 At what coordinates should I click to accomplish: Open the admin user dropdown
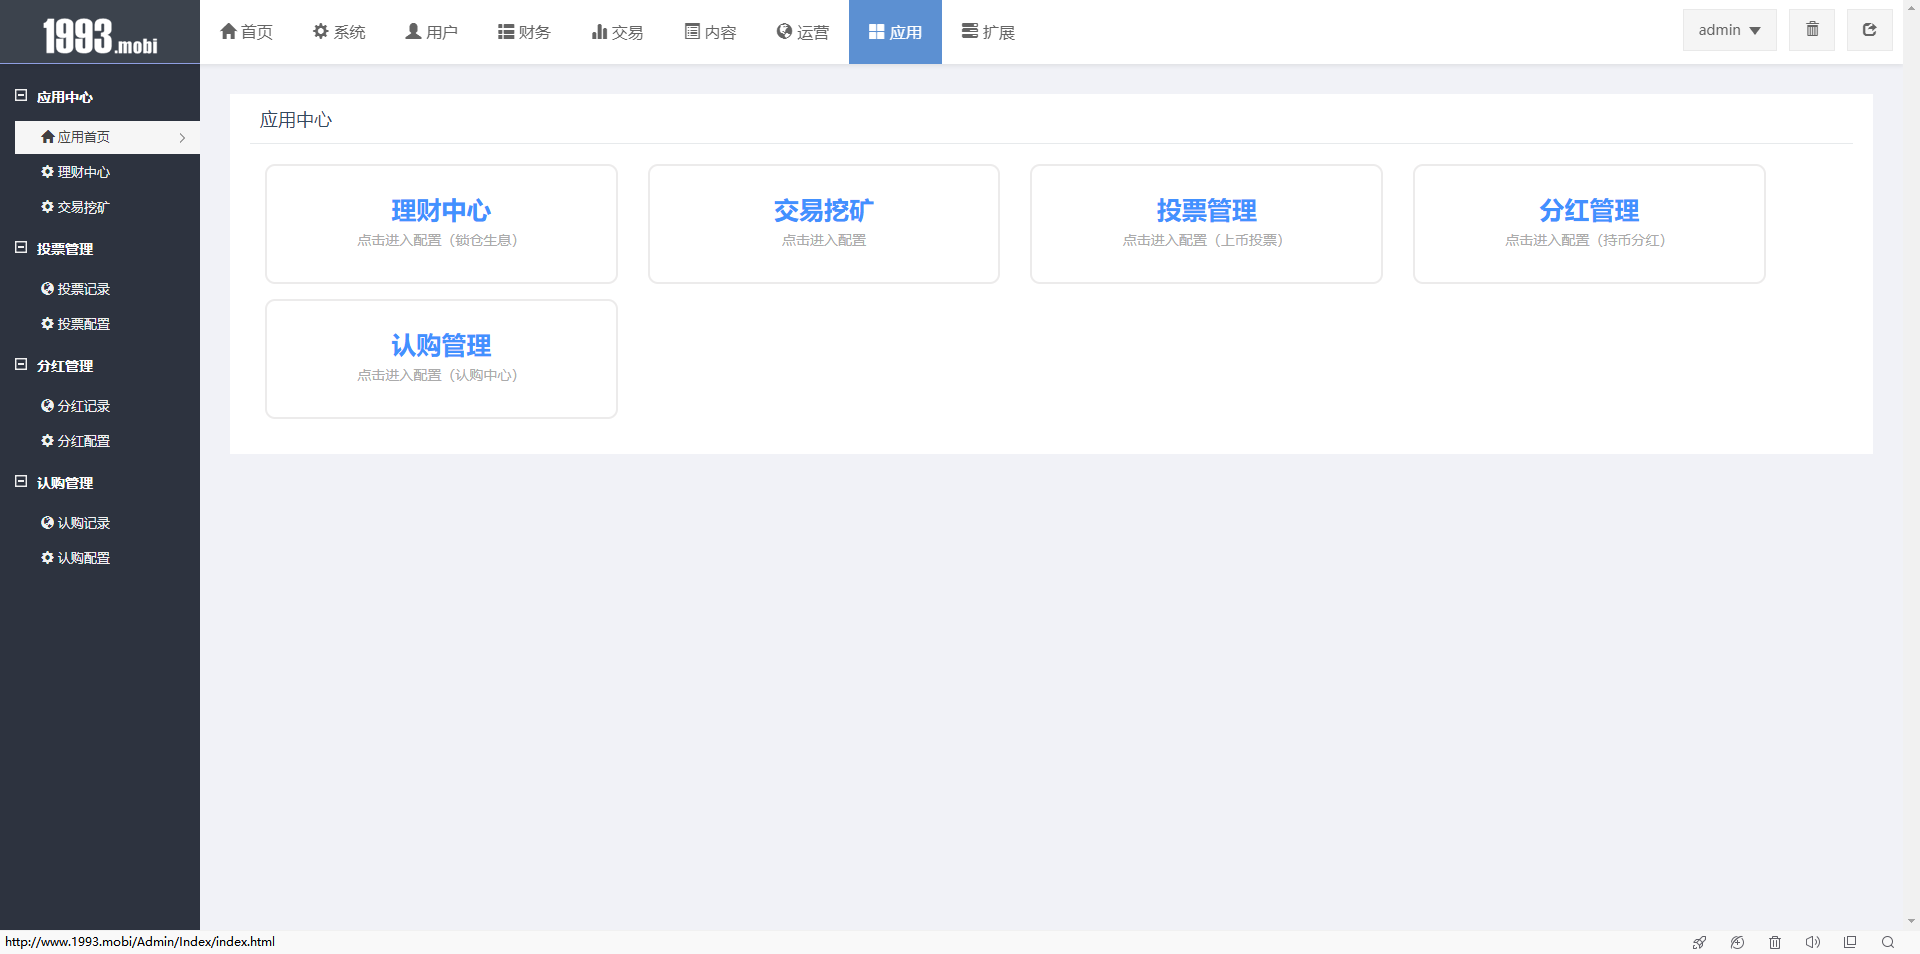[1728, 30]
